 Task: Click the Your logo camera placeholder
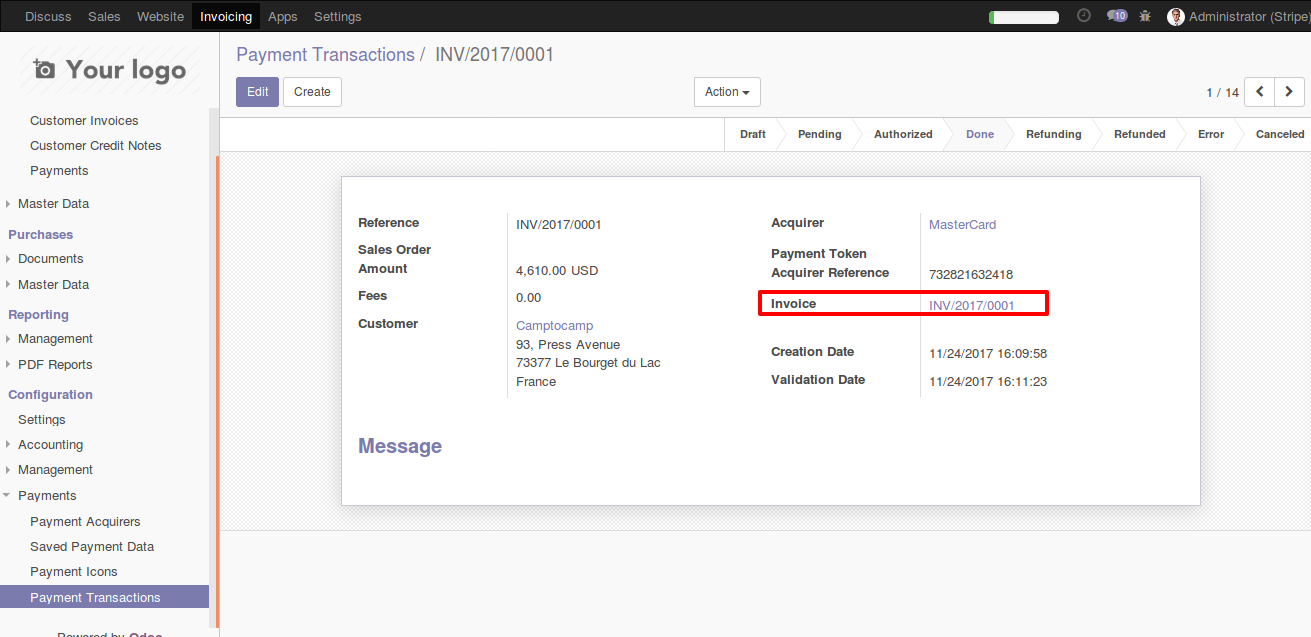pyautogui.click(x=109, y=70)
